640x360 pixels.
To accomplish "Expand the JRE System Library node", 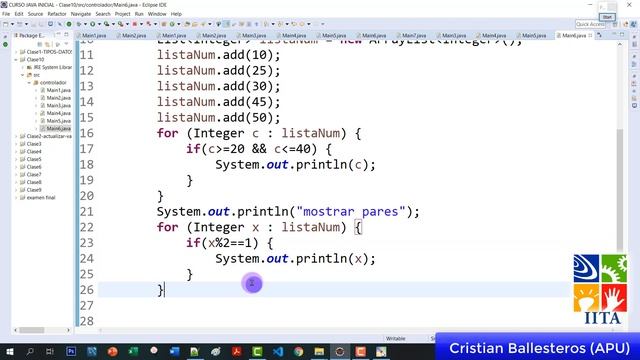I will tap(23, 67).
